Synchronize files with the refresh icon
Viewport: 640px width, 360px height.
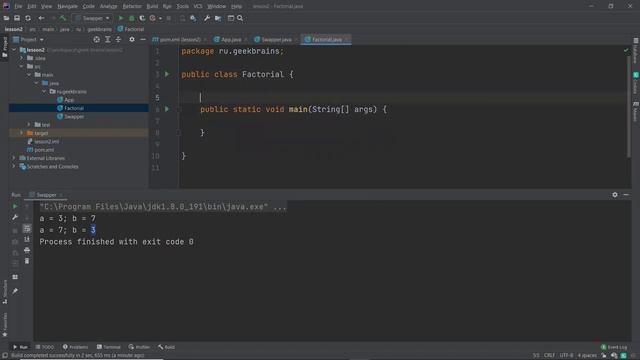(28, 18)
